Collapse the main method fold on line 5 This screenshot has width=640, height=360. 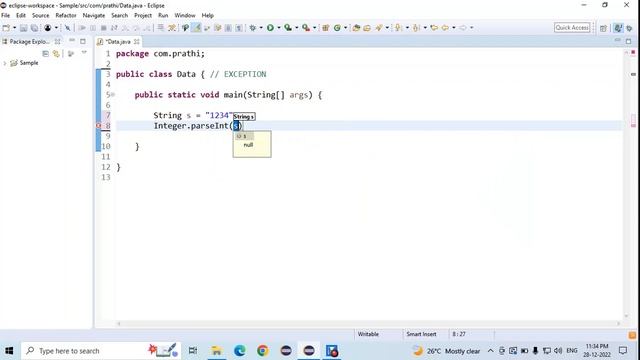(113, 95)
